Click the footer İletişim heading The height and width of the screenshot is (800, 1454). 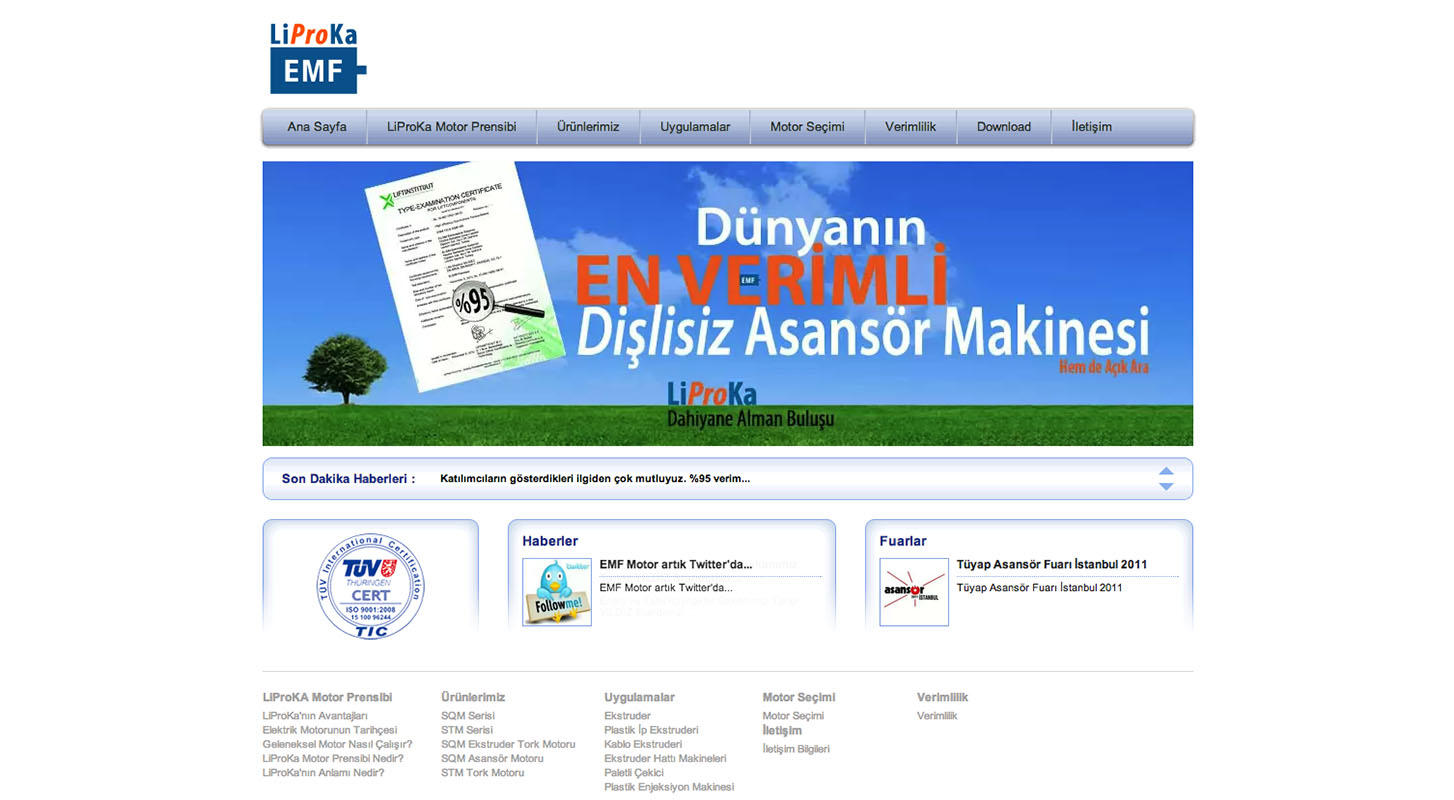pyautogui.click(x=782, y=731)
